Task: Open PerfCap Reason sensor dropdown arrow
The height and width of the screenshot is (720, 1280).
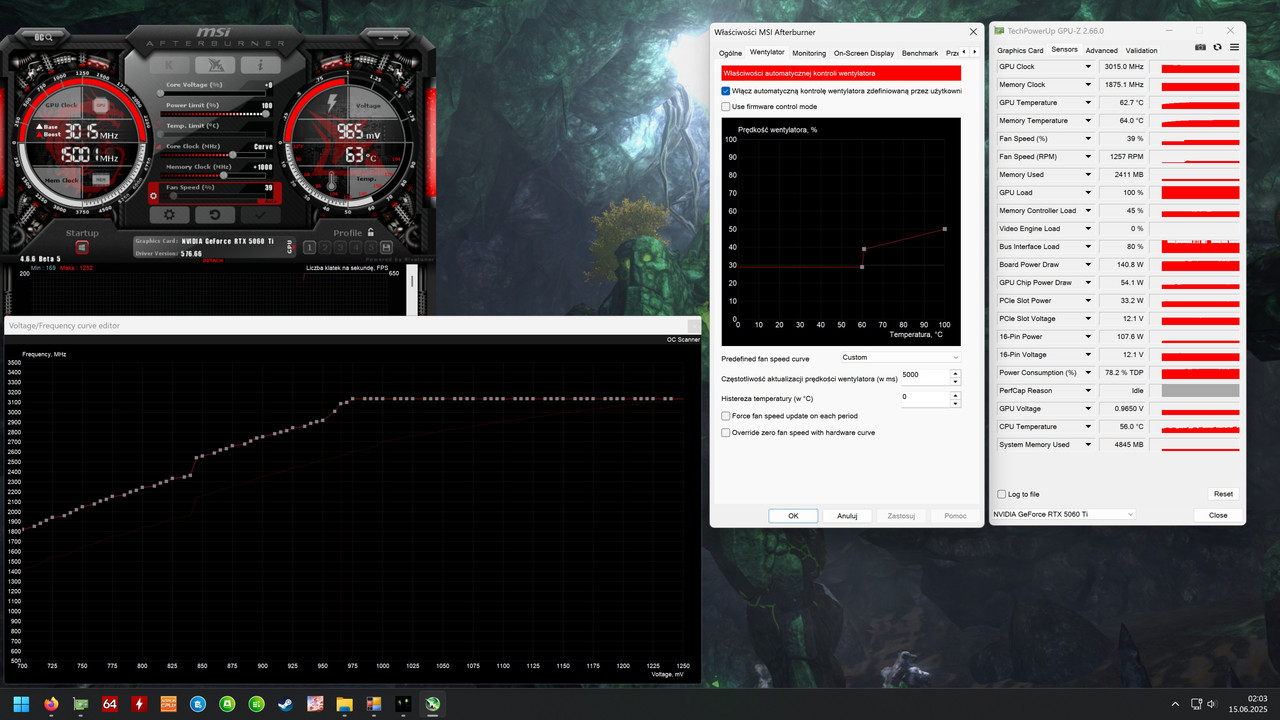Action: click(x=1088, y=391)
